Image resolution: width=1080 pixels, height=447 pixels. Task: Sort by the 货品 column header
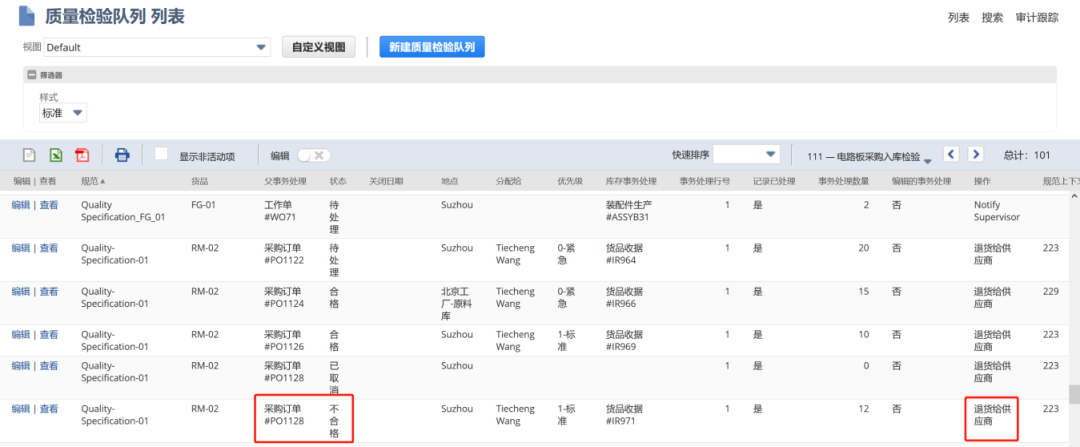coord(199,181)
